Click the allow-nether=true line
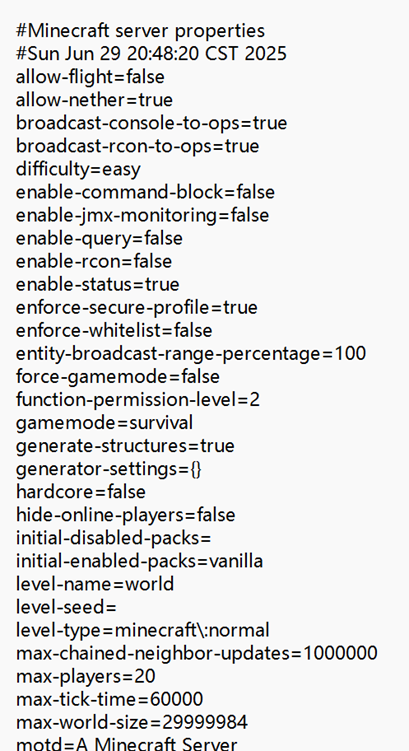This screenshot has width=409, height=751. pos(94,100)
